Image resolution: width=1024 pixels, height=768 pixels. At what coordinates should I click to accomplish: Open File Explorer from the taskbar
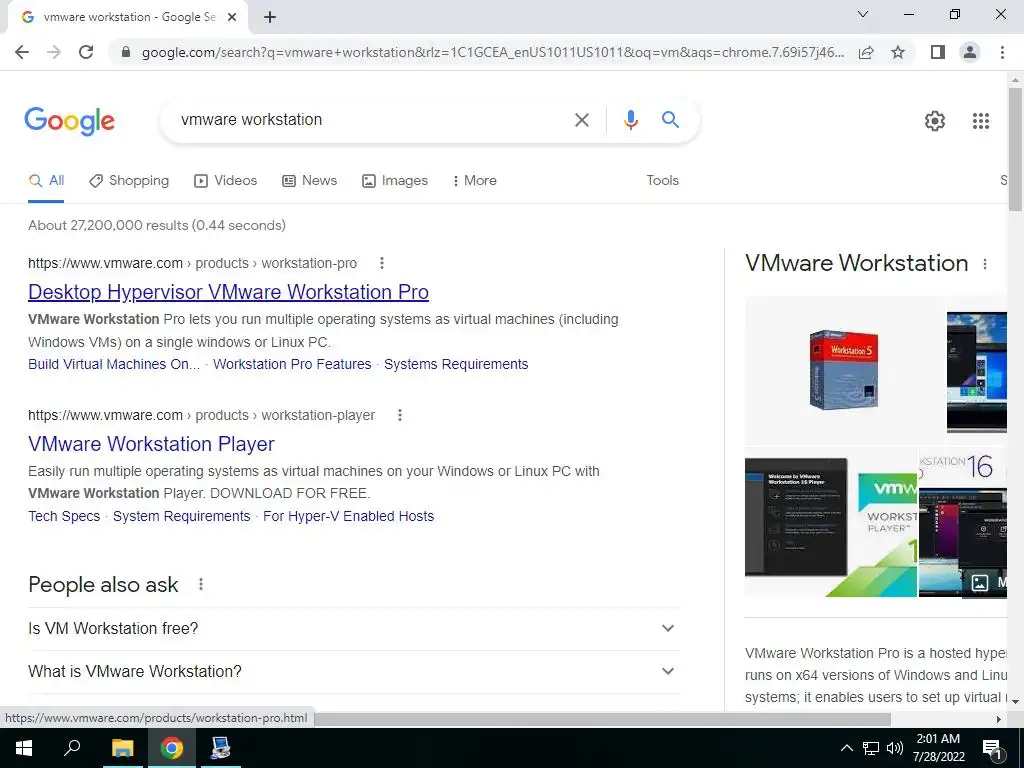[x=122, y=748]
